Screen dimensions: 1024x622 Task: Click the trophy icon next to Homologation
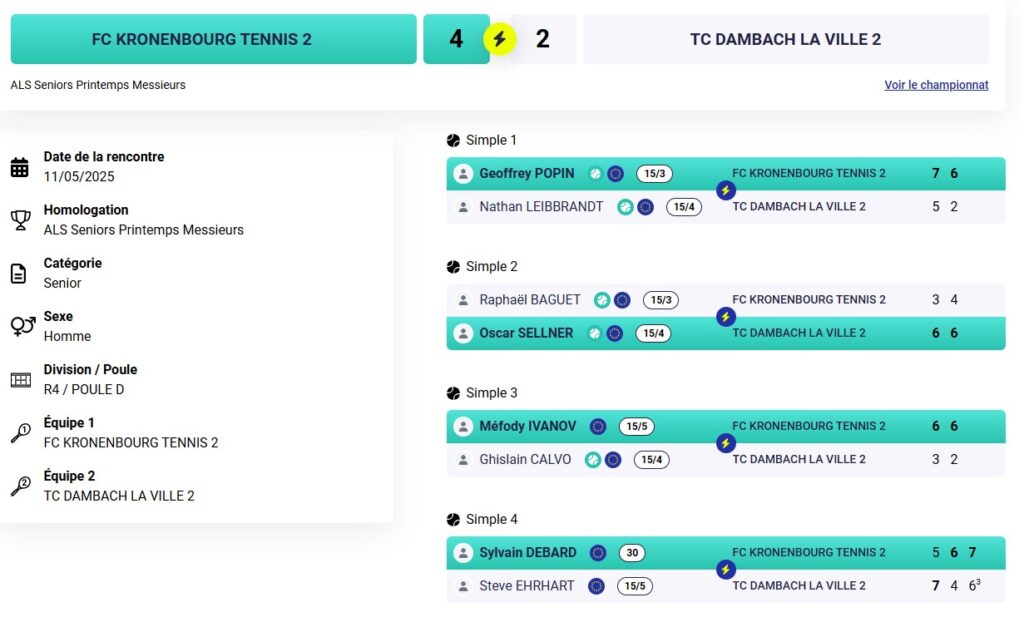point(20,220)
